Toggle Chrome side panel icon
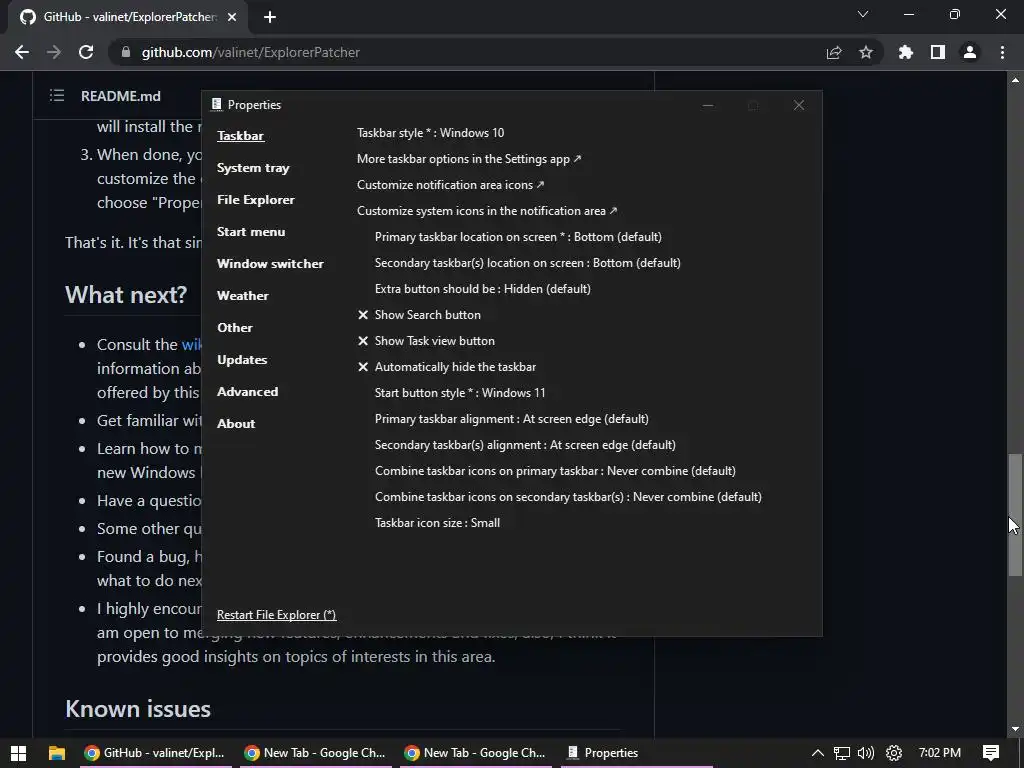Viewport: 1024px width, 768px height. tap(938, 52)
